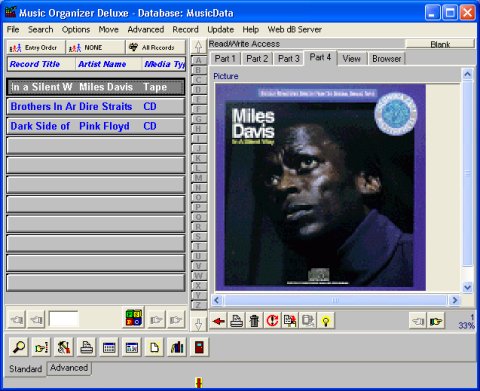480x391 pixels.
Task: Go to next record with right hand icon
Action: point(436,321)
